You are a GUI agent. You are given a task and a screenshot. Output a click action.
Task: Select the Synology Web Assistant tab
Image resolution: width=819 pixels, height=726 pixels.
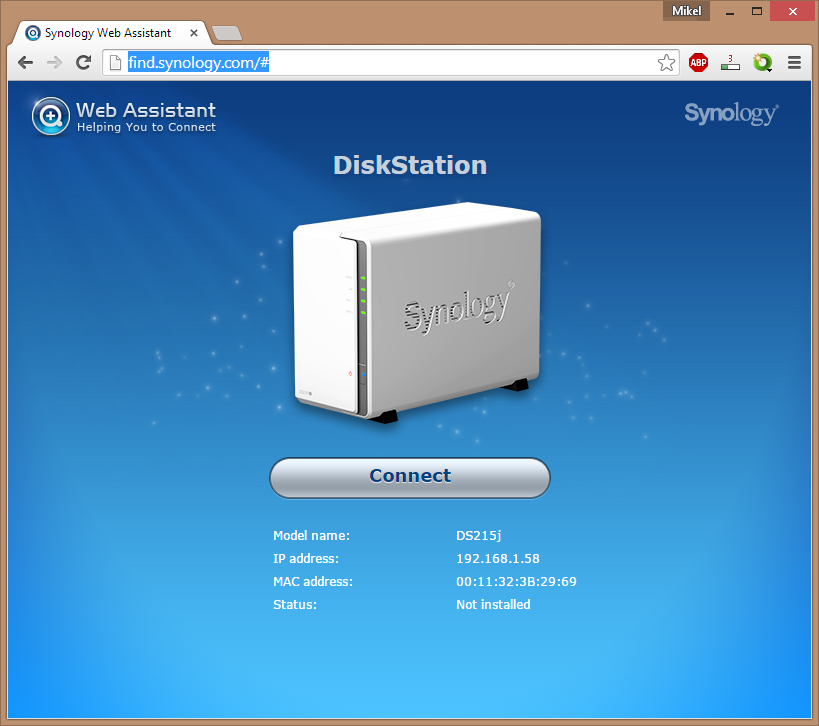click(x=110, y=33)
